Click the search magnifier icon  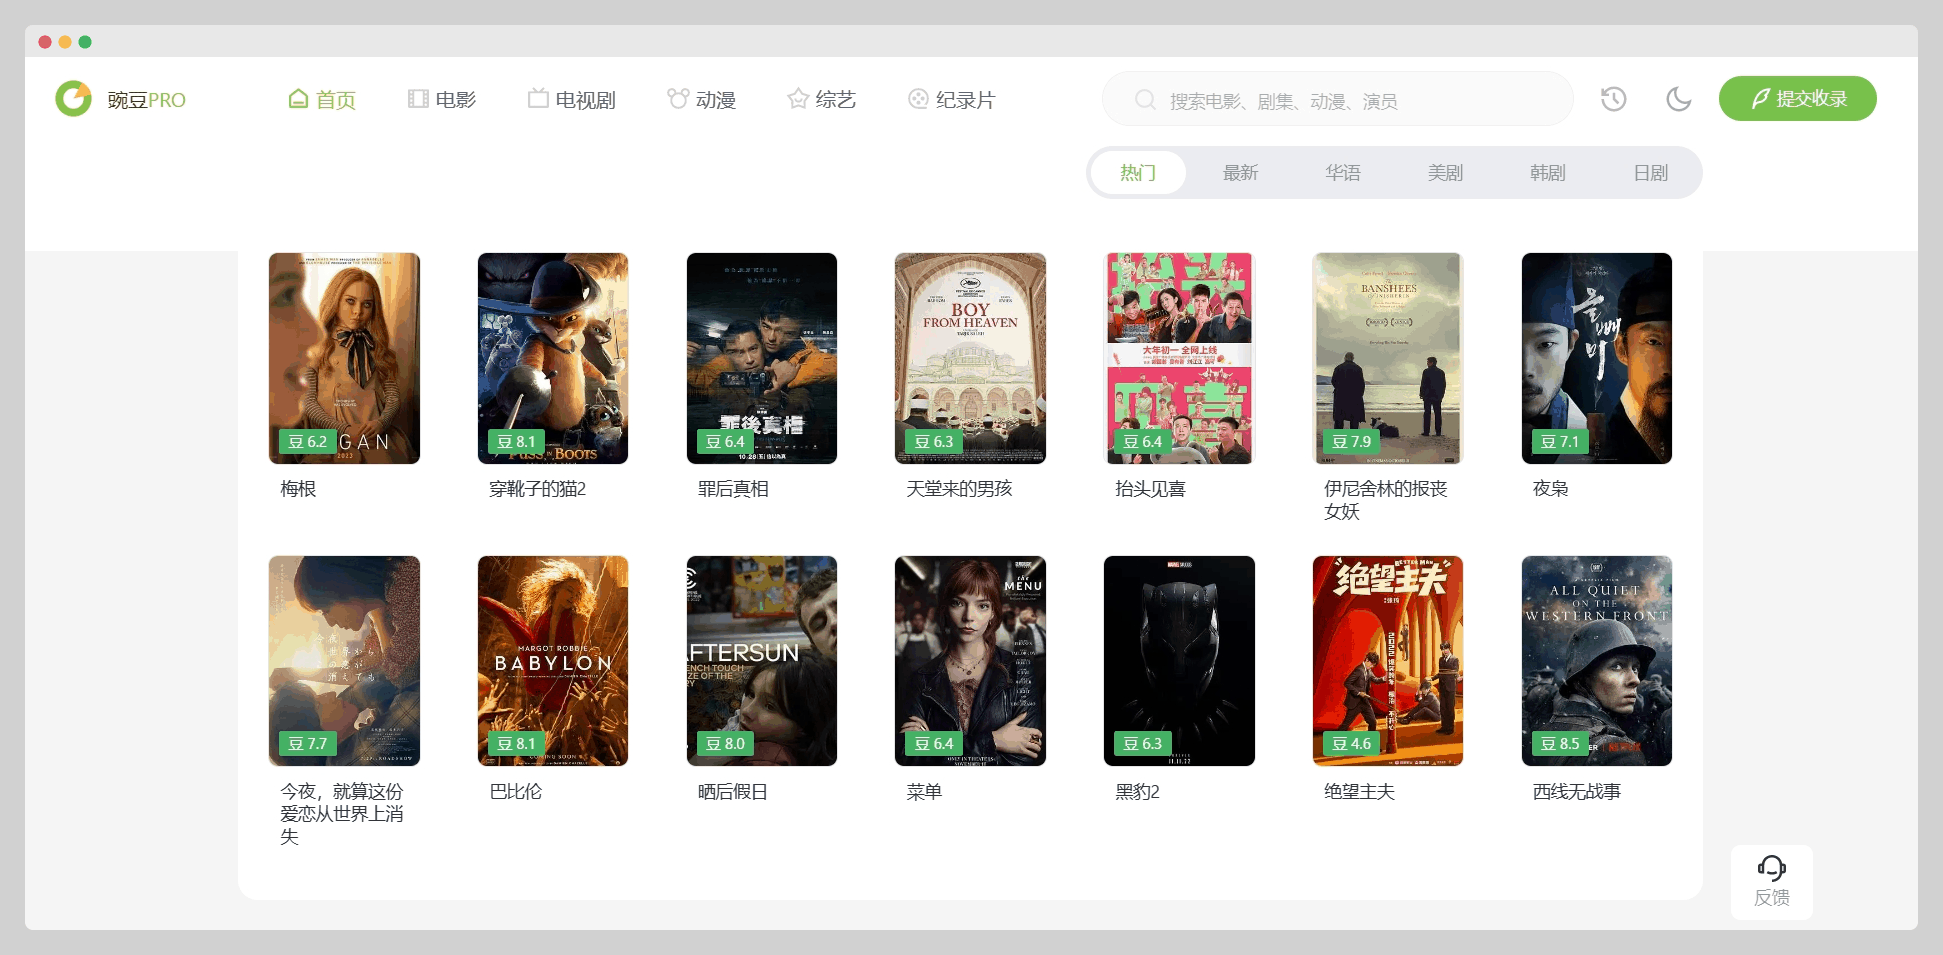[1146, 100]
